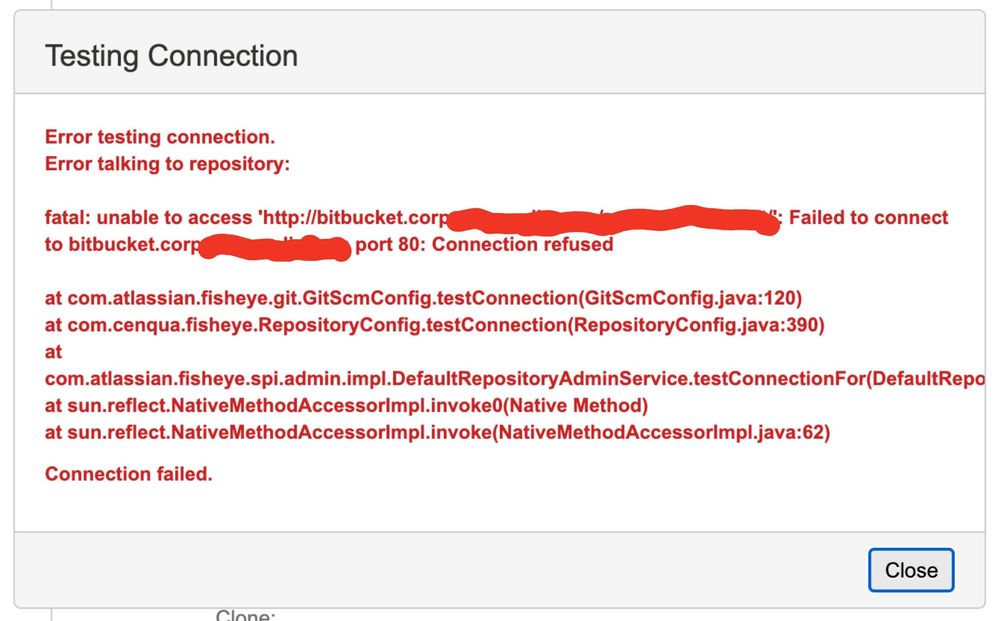The height and width of the screenshot is (621, 998).
Task: Click the DefaultRepositoryAdminService.testConnectionFor stack line
Action: [x=514, y=379]
